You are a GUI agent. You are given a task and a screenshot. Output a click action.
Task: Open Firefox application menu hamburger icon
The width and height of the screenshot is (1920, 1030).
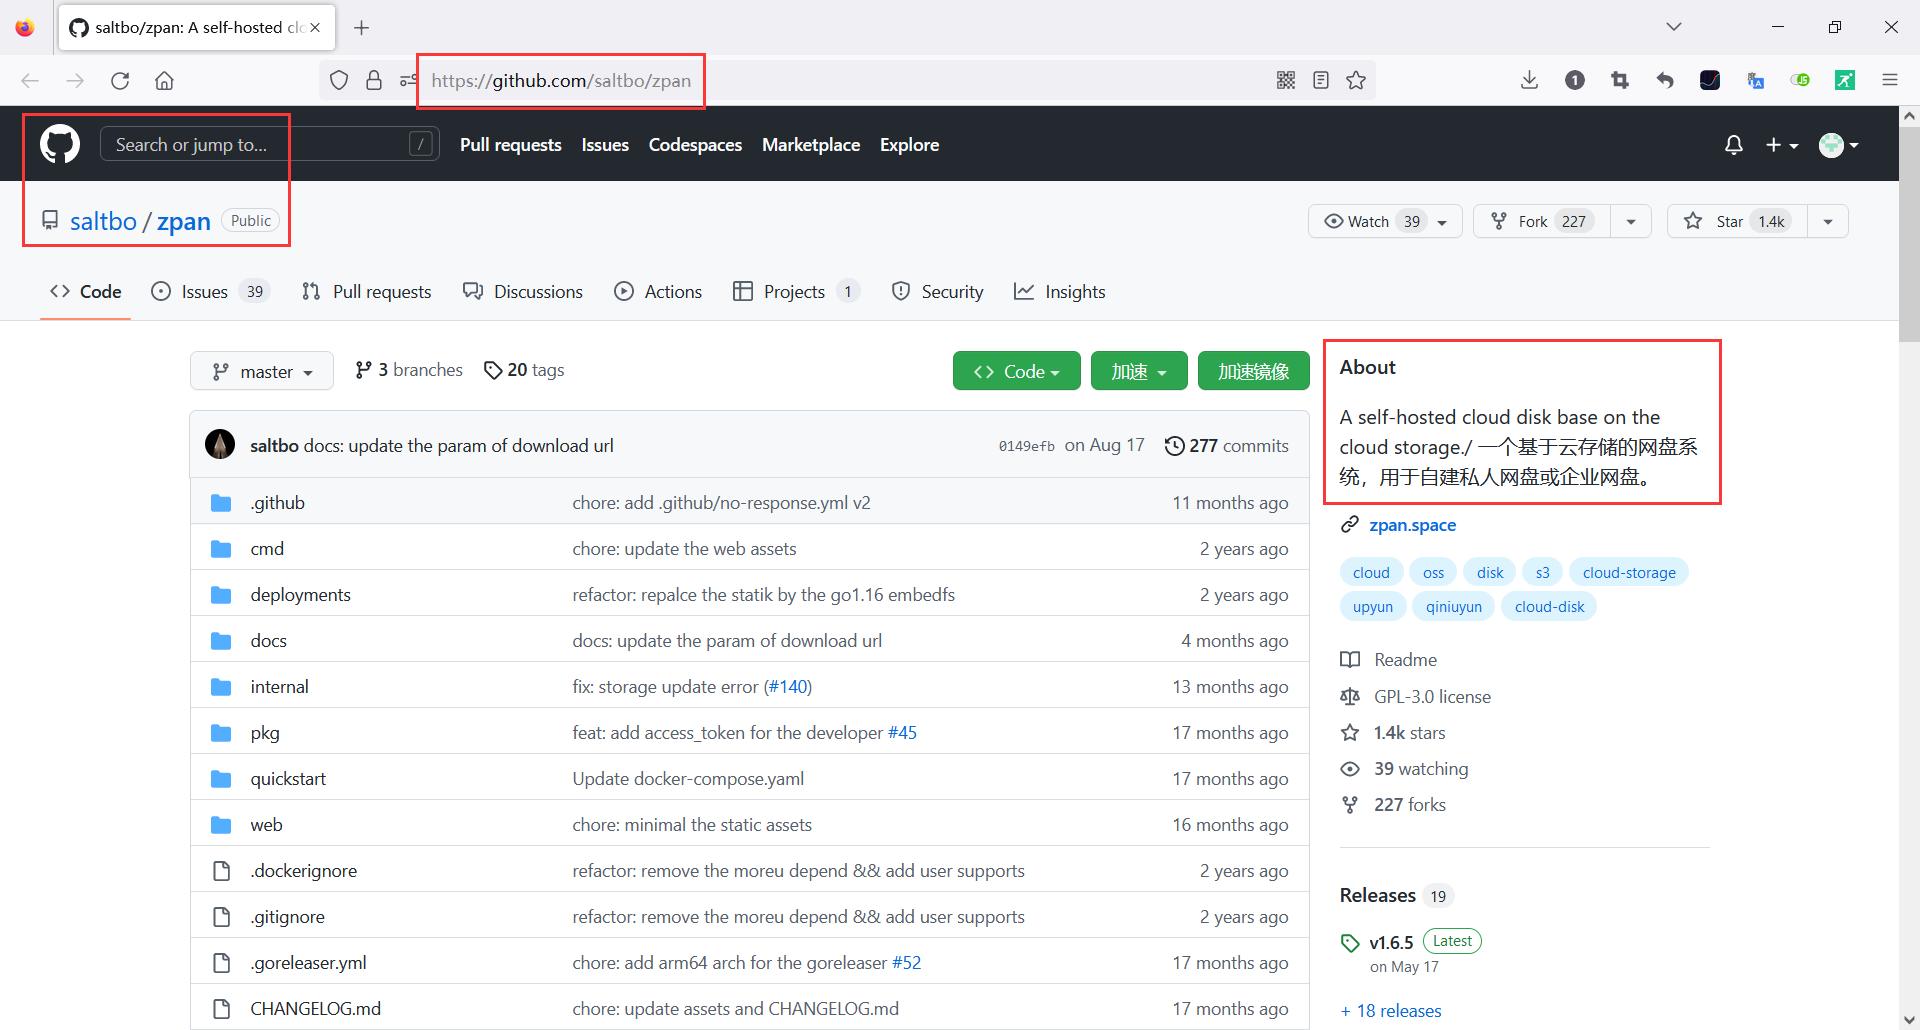(1890, 81)
